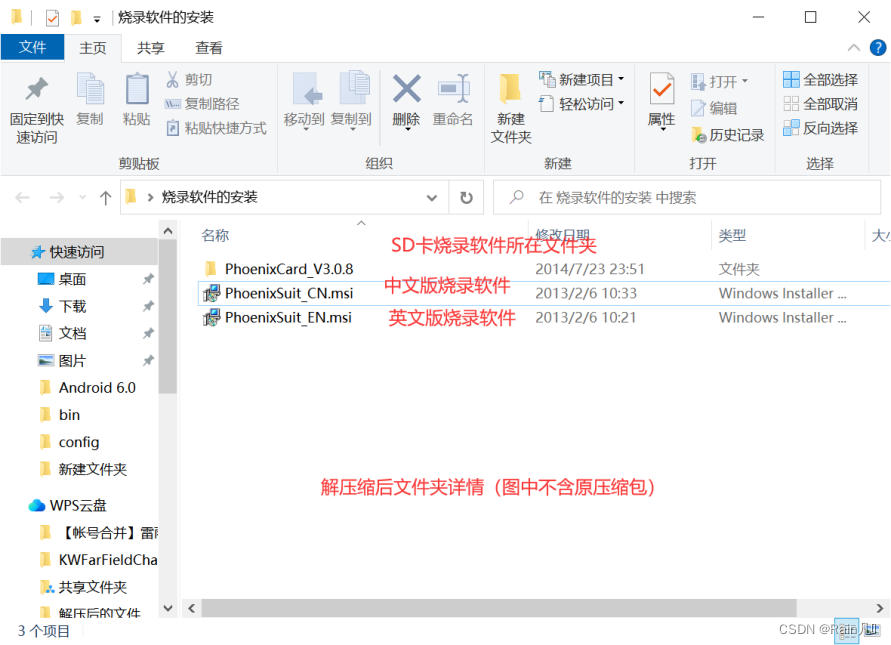
Task: Open the 文件 menu
Action: [32, 47]
